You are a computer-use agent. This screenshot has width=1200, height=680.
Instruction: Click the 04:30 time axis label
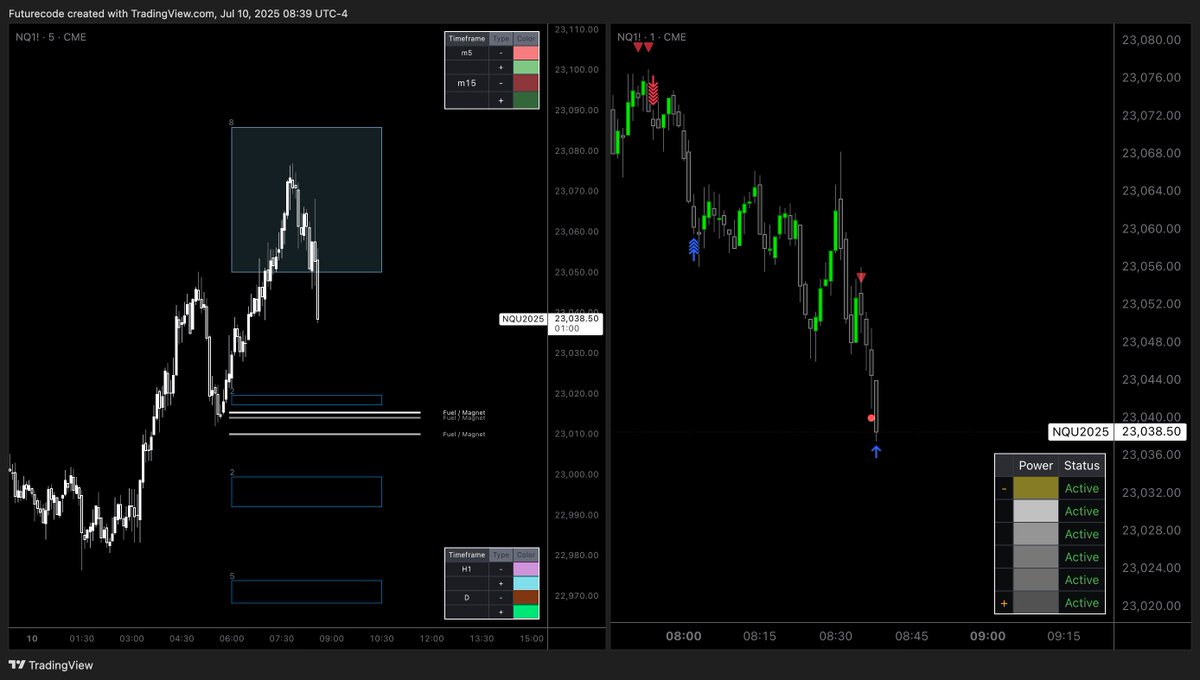click(x=181, y=638)
